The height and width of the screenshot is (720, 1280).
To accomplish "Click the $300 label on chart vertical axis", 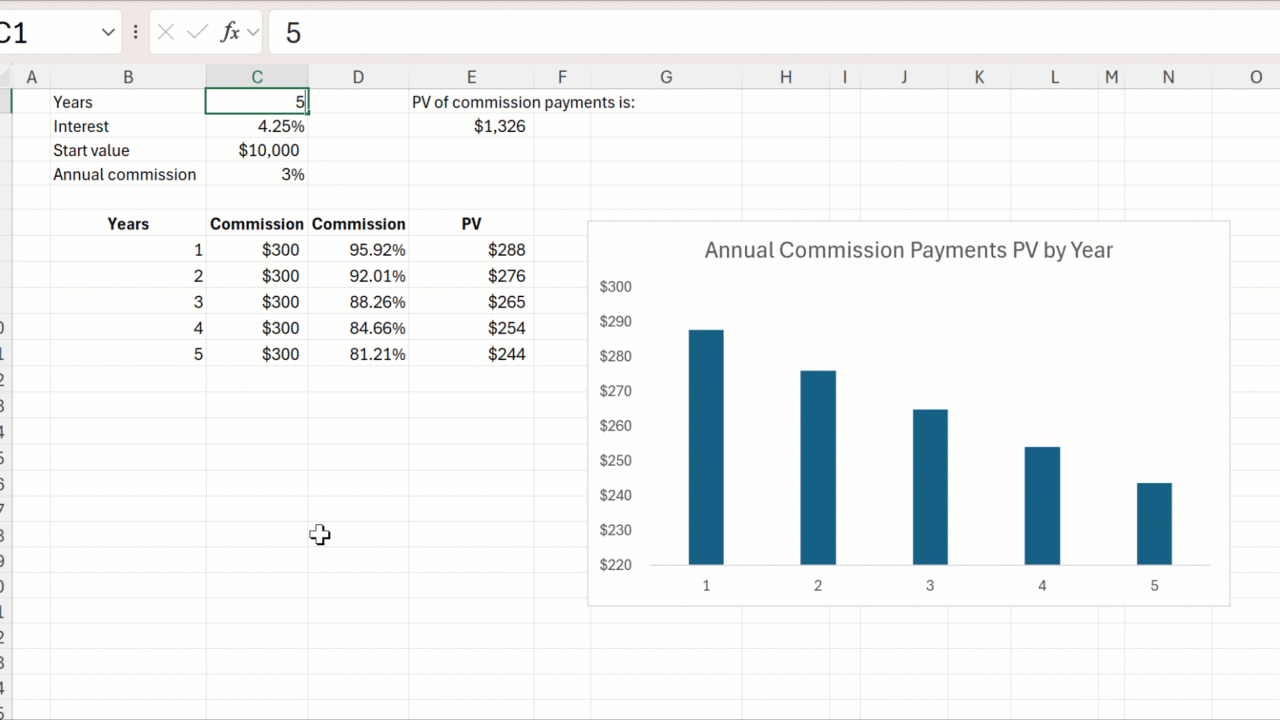I will [615, 287].
